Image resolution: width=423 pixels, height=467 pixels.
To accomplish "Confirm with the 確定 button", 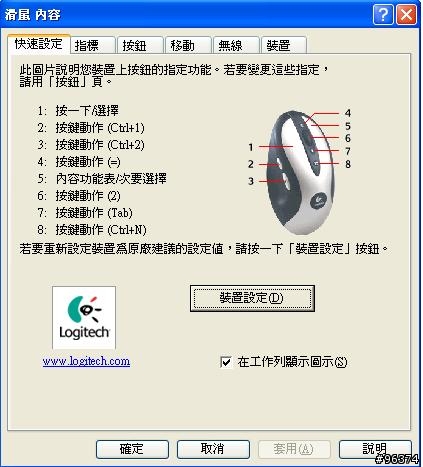I will point(132,449).
